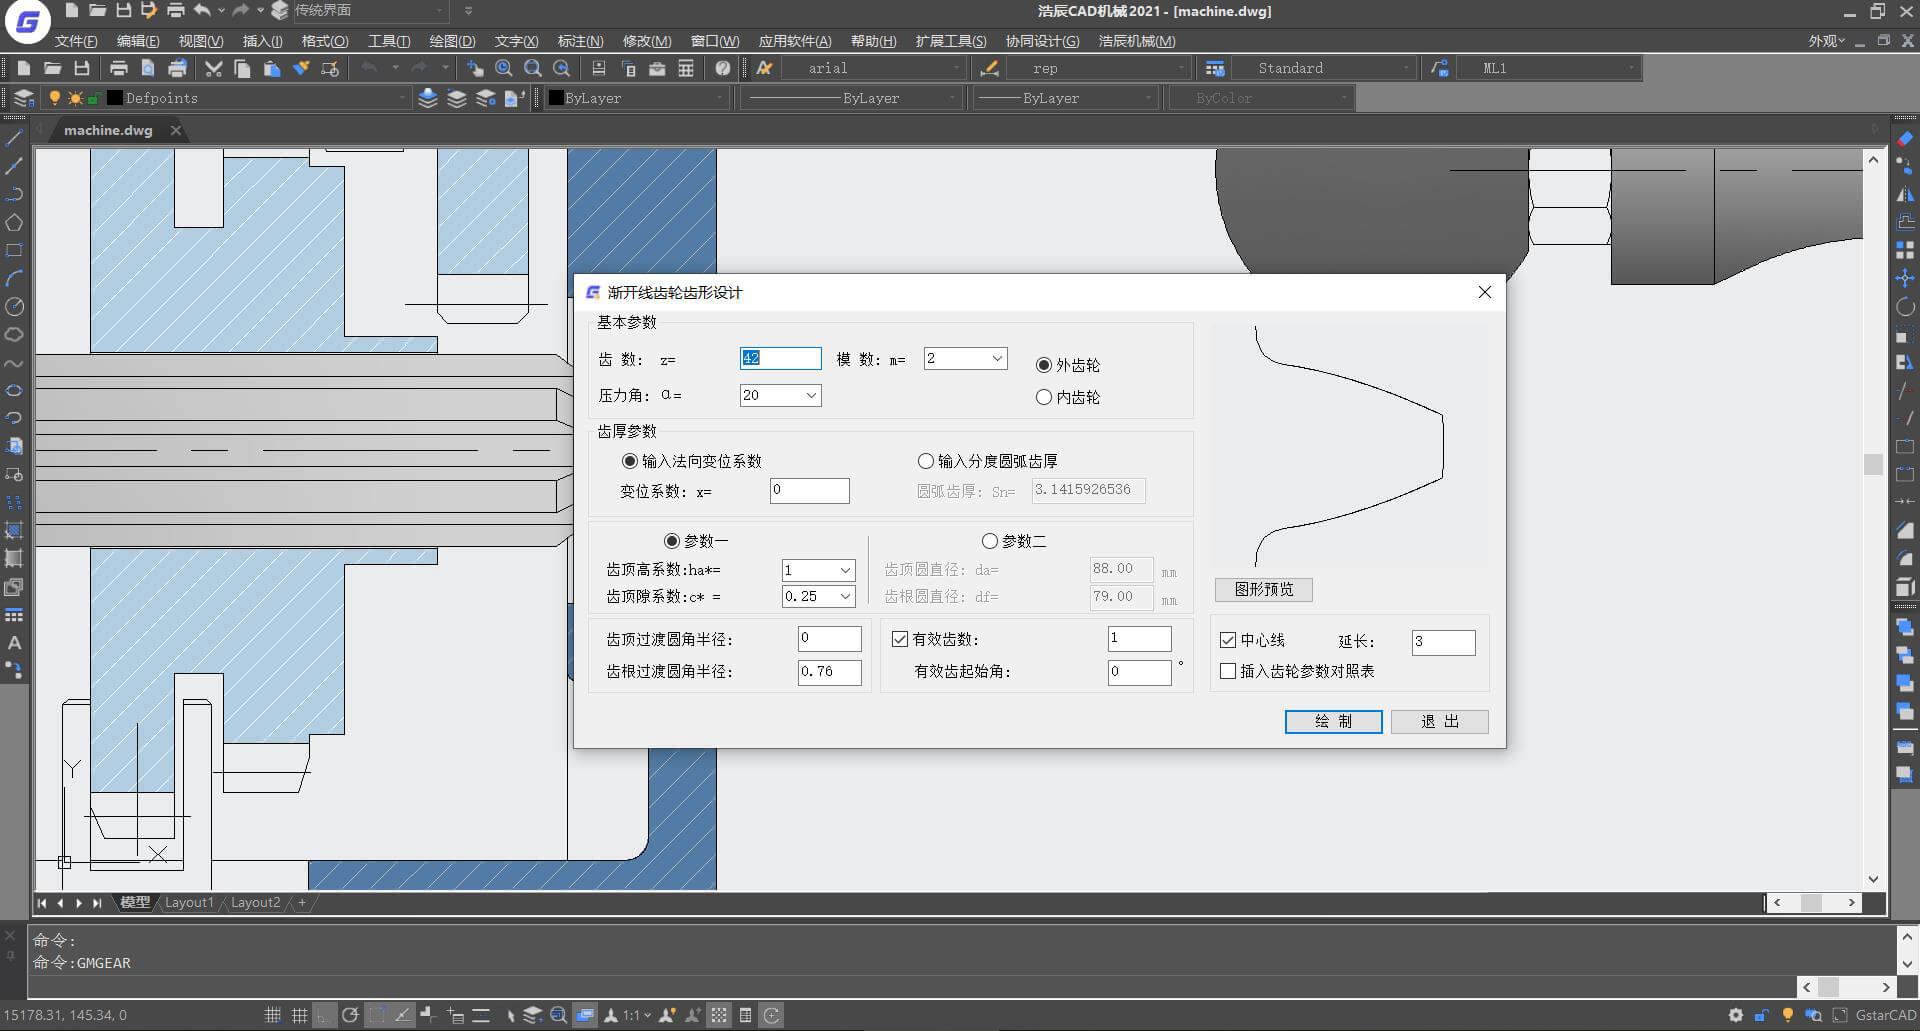1920x1031 pixels.
Task: Open the layer properties manager icon
Action: pyautogui.click(x=24, y=98)
